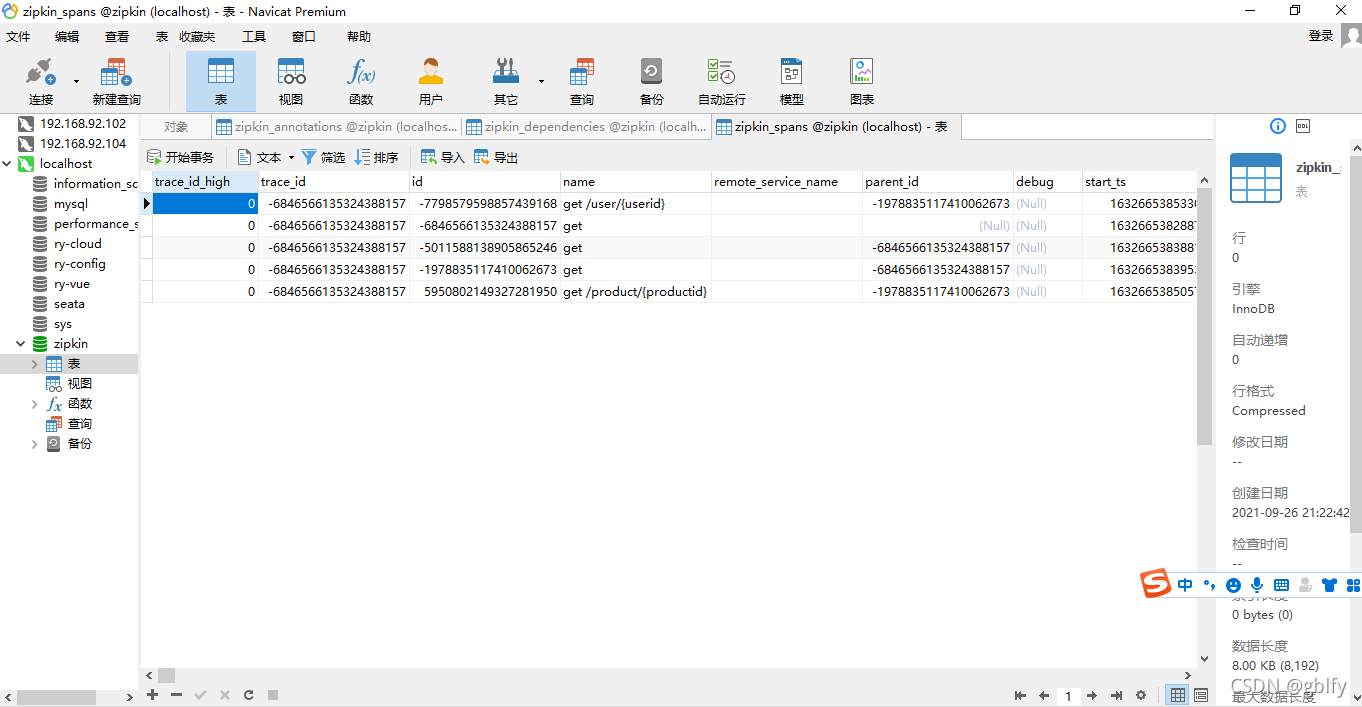
Task: Toggle Sogou IME Chinese/English mode (中)
Action: pyautogui.click(x=1185, y=584)
